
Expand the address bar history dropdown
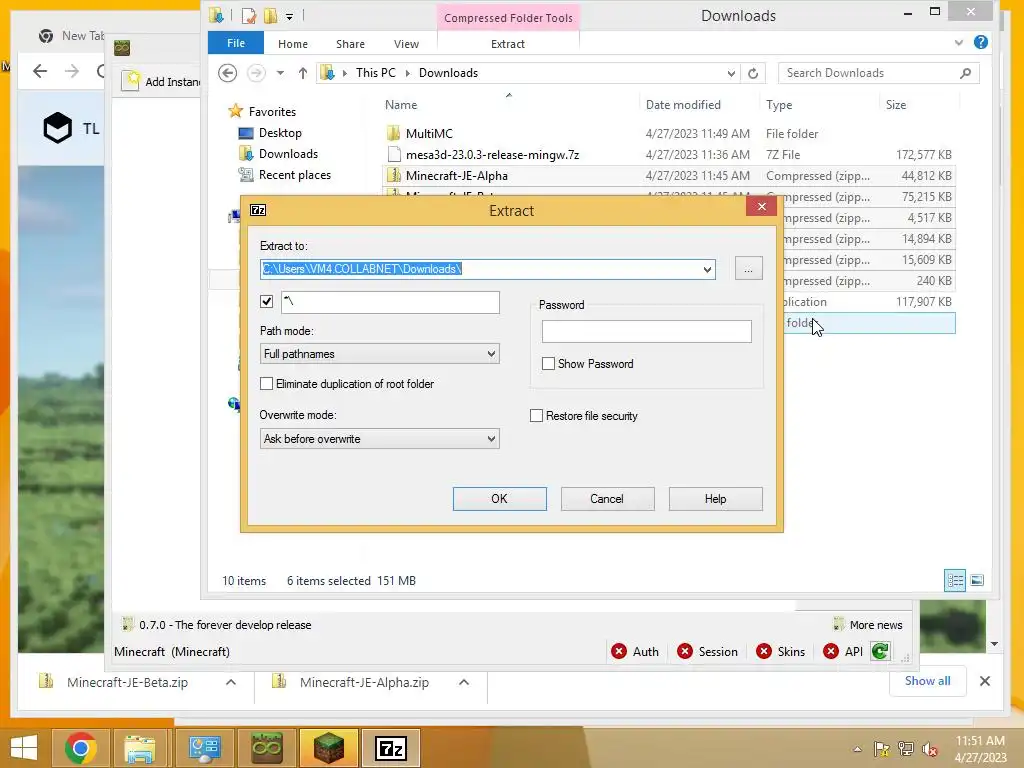(731, 73)
